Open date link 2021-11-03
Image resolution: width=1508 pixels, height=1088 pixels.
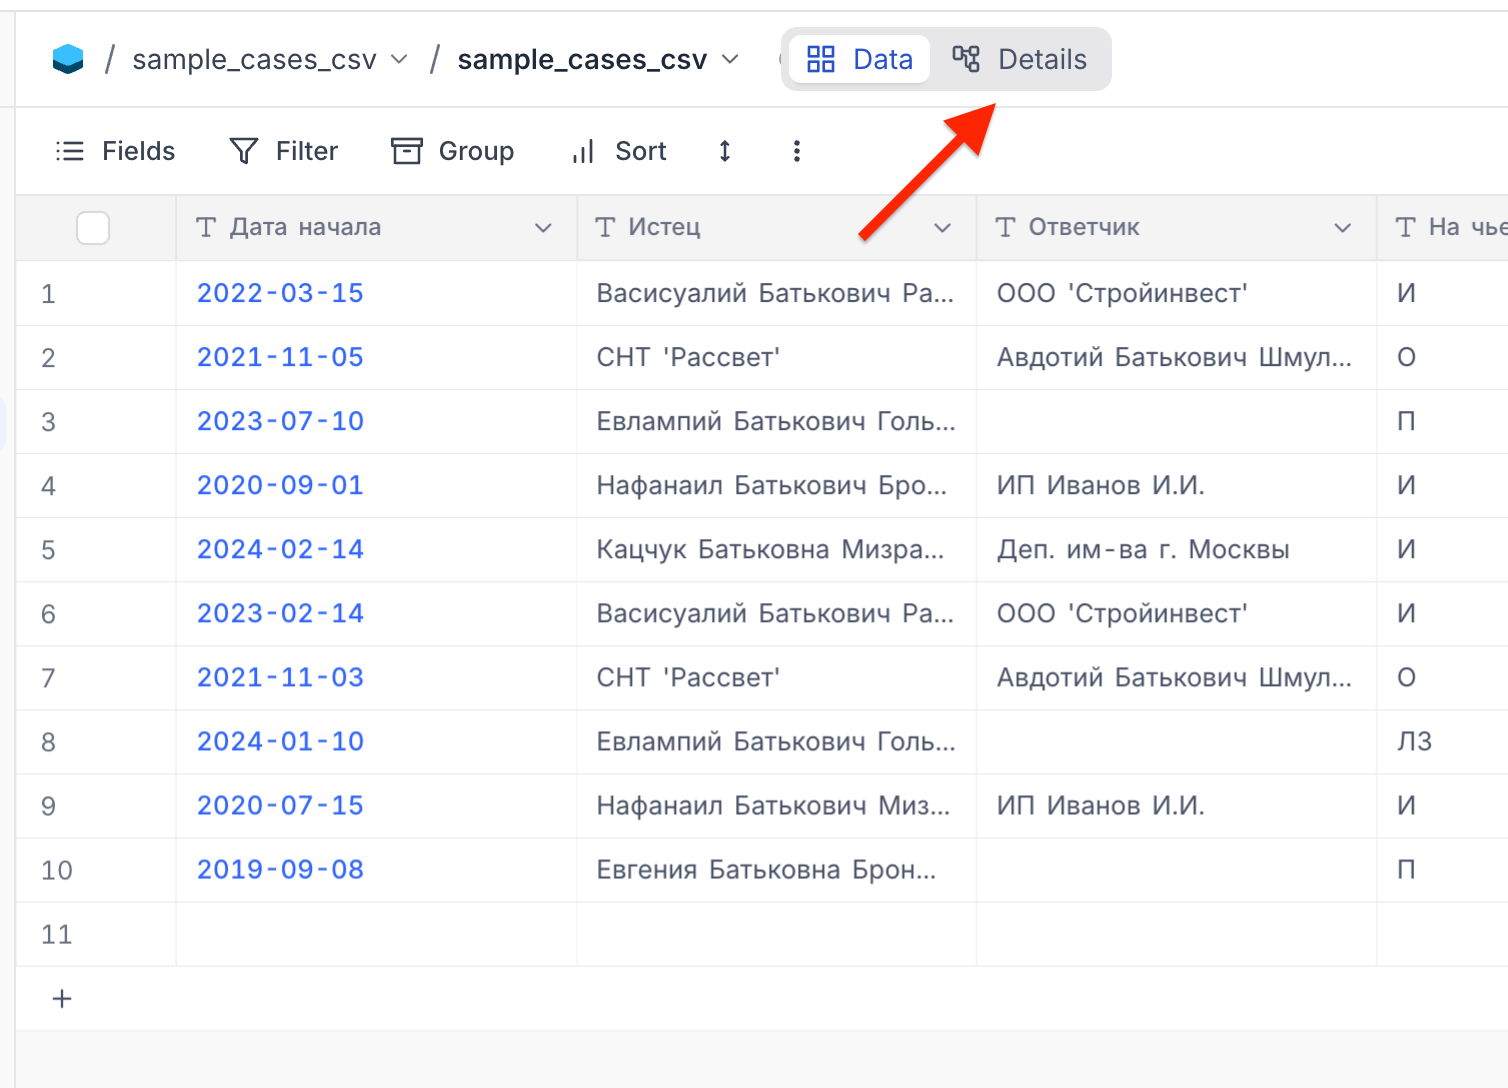(x=280, y=677)
